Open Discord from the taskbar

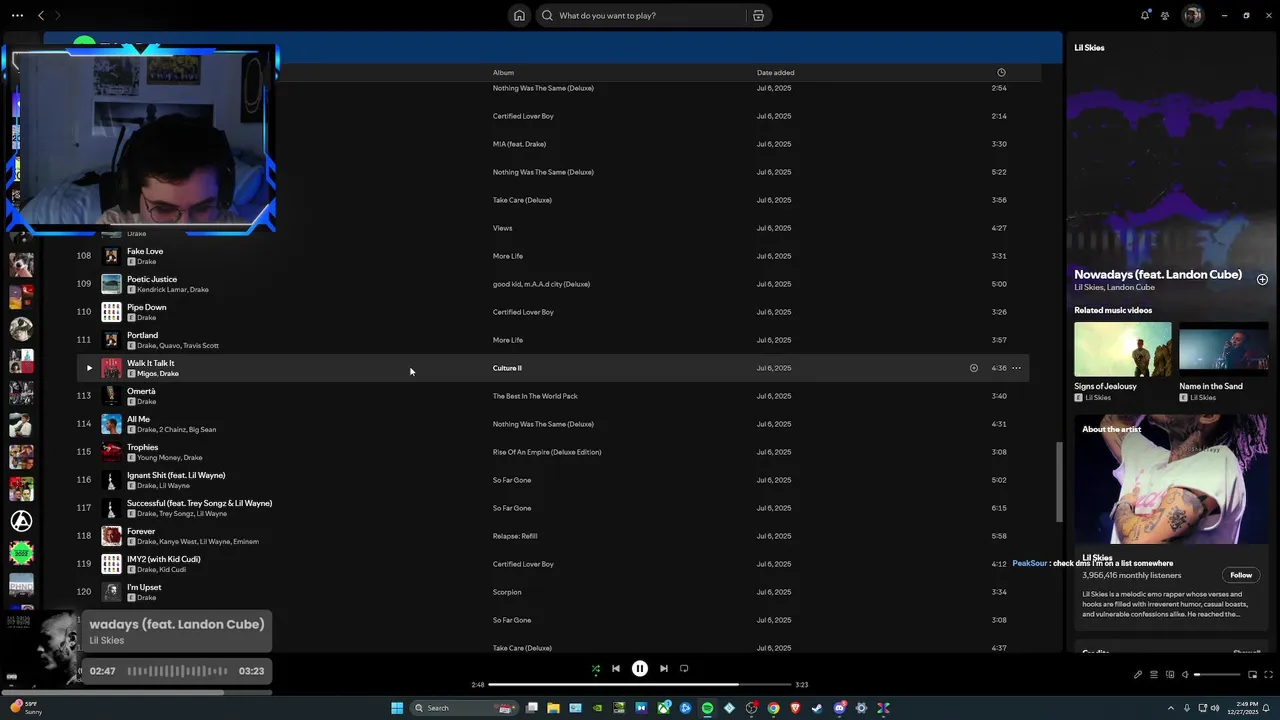(839, 708)
